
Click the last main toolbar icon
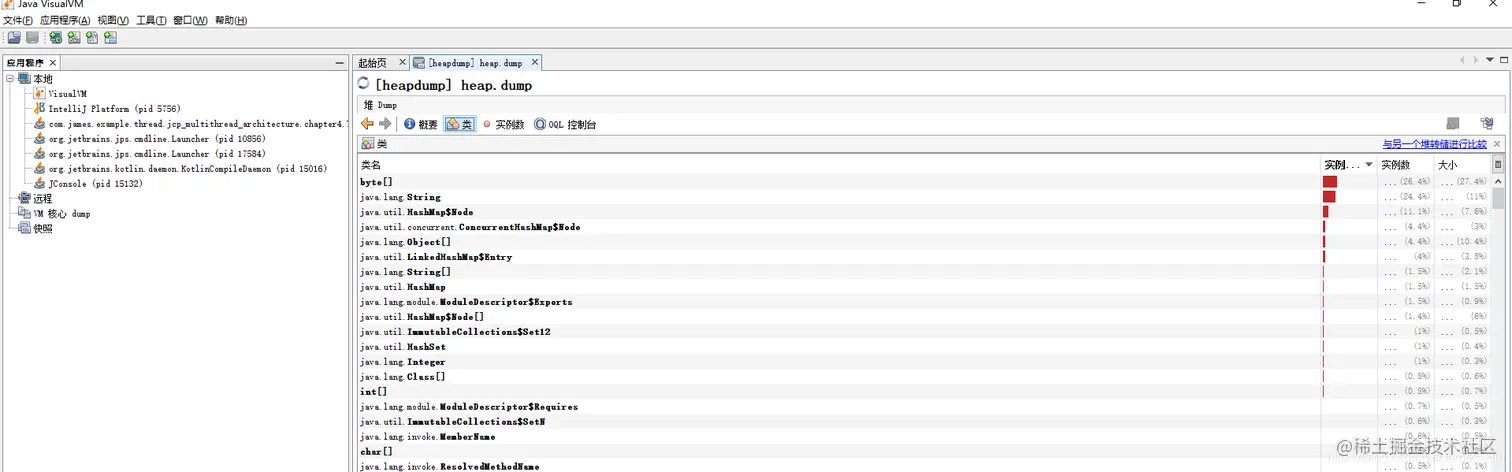pos(110,38)
